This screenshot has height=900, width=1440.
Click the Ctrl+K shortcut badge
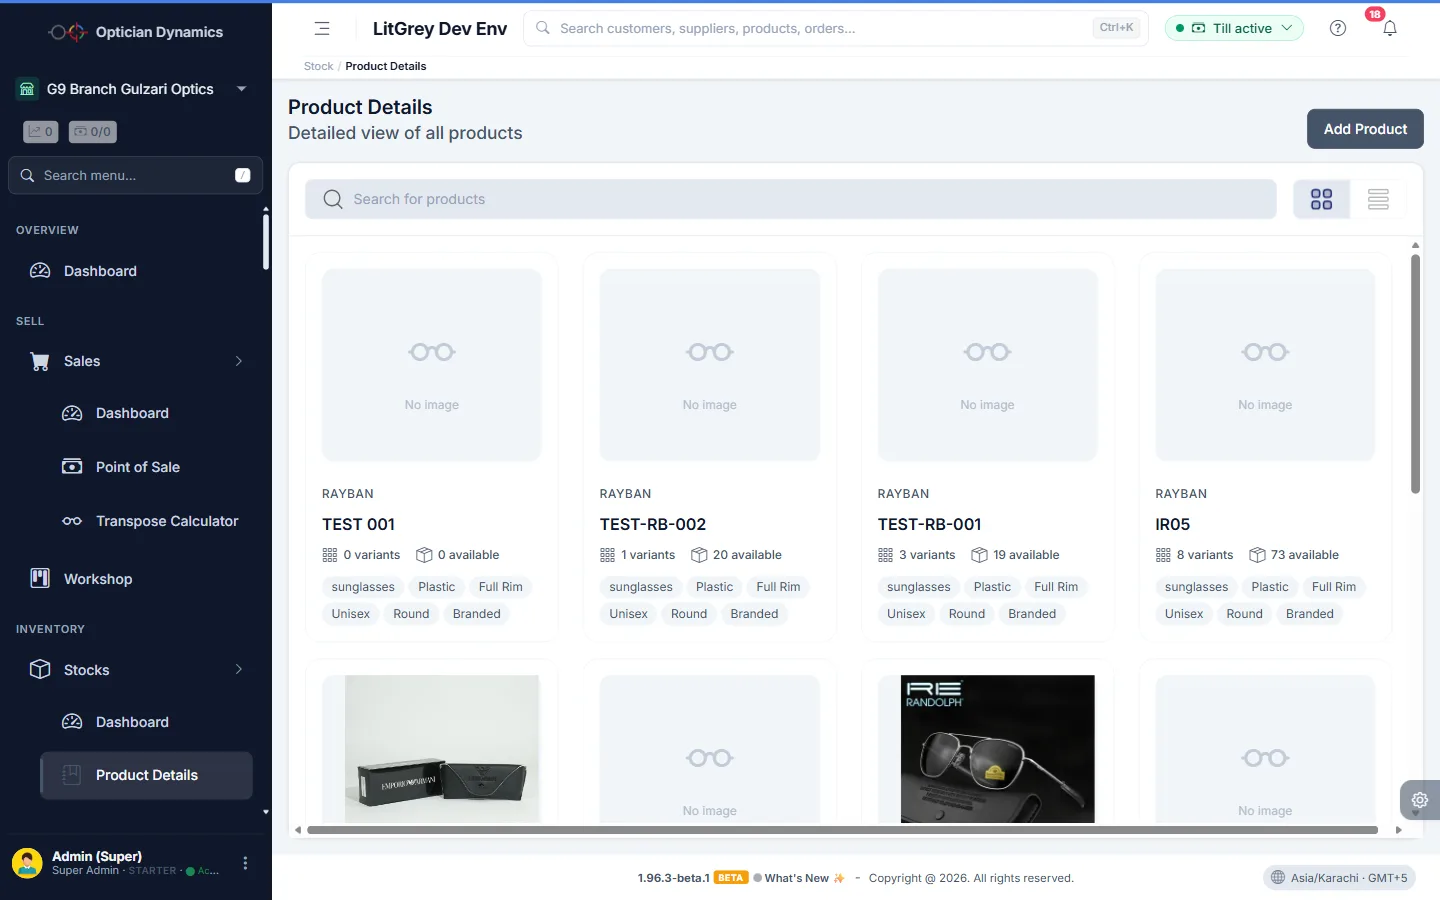coord(1116,28)
